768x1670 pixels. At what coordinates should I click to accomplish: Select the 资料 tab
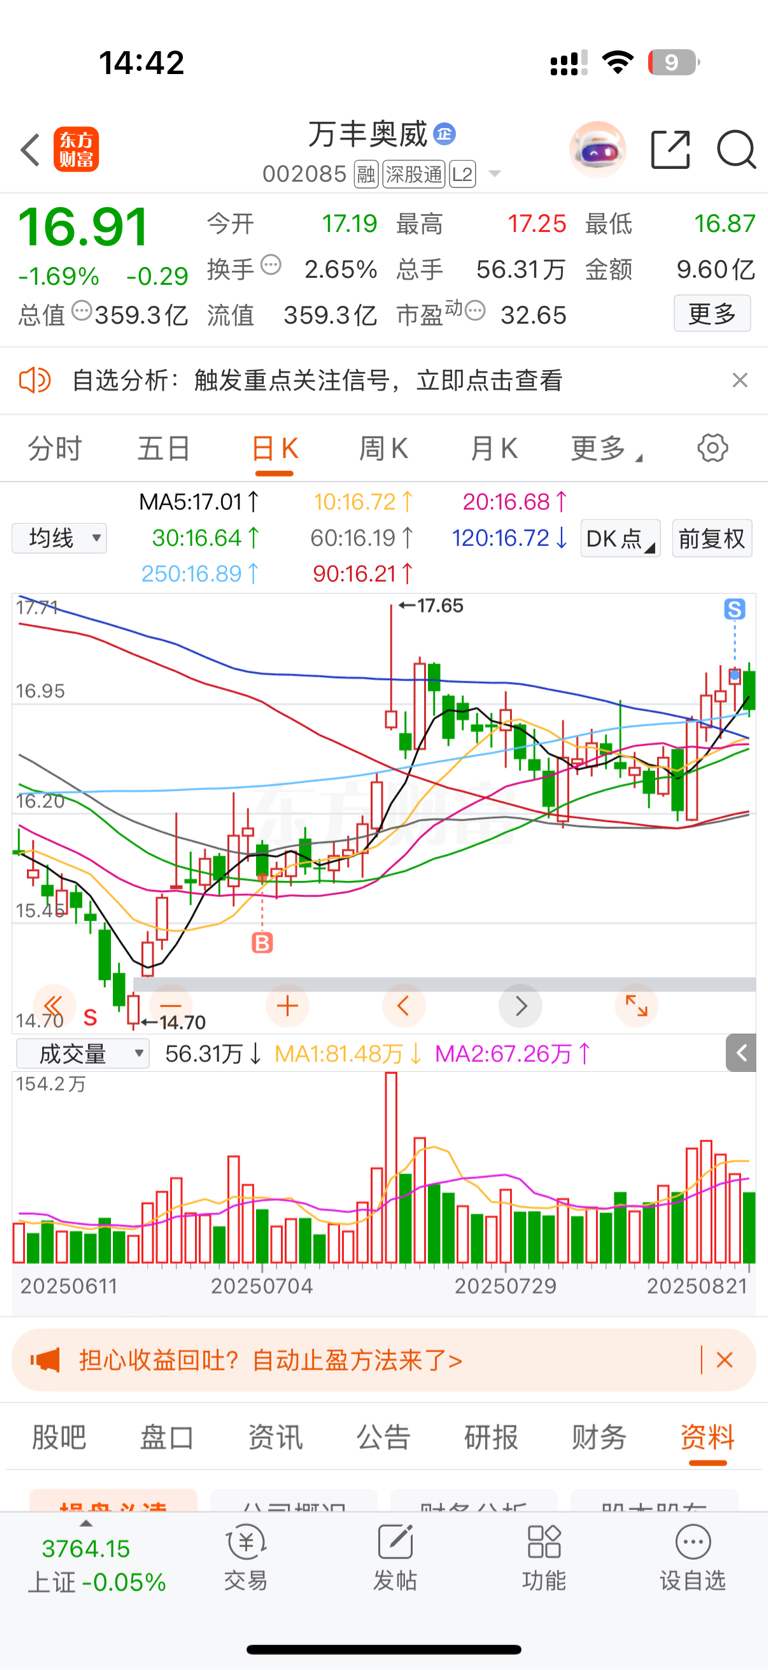(707, 1437)
